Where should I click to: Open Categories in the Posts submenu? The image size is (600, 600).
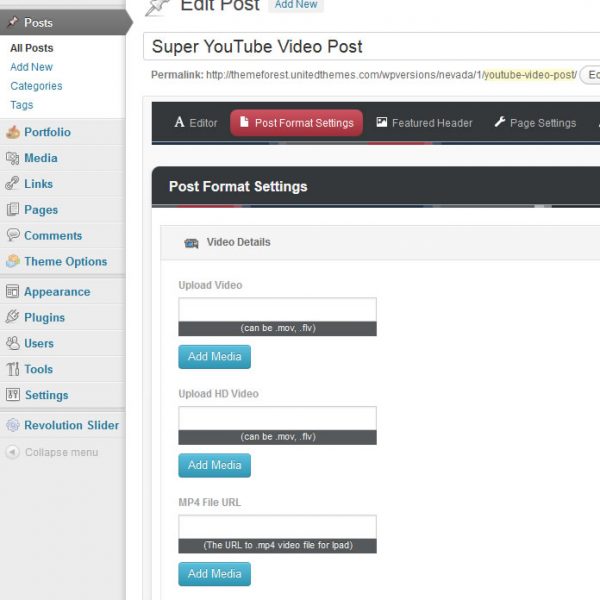pyautogui.click(x=36, y=86)
